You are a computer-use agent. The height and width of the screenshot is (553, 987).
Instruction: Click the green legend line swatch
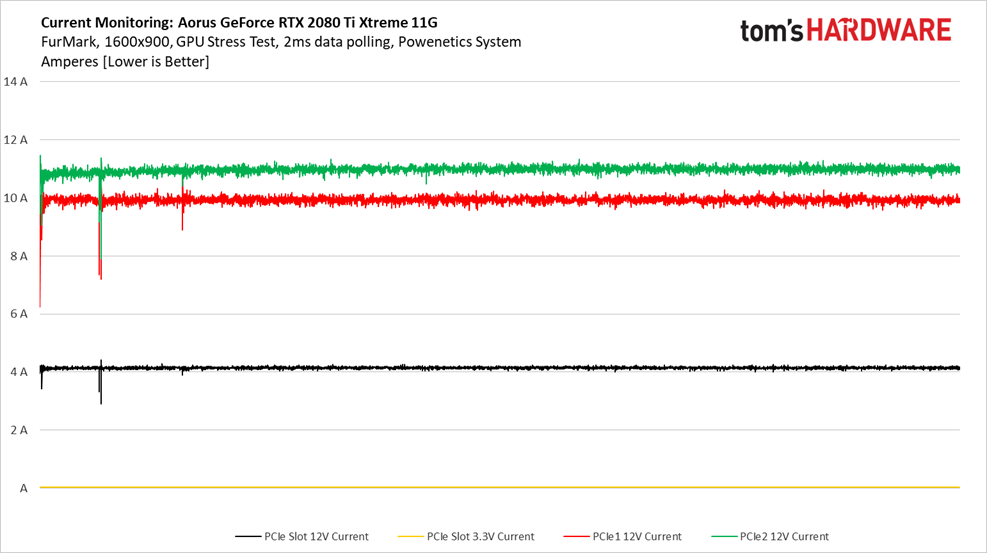tap(724, 537)
